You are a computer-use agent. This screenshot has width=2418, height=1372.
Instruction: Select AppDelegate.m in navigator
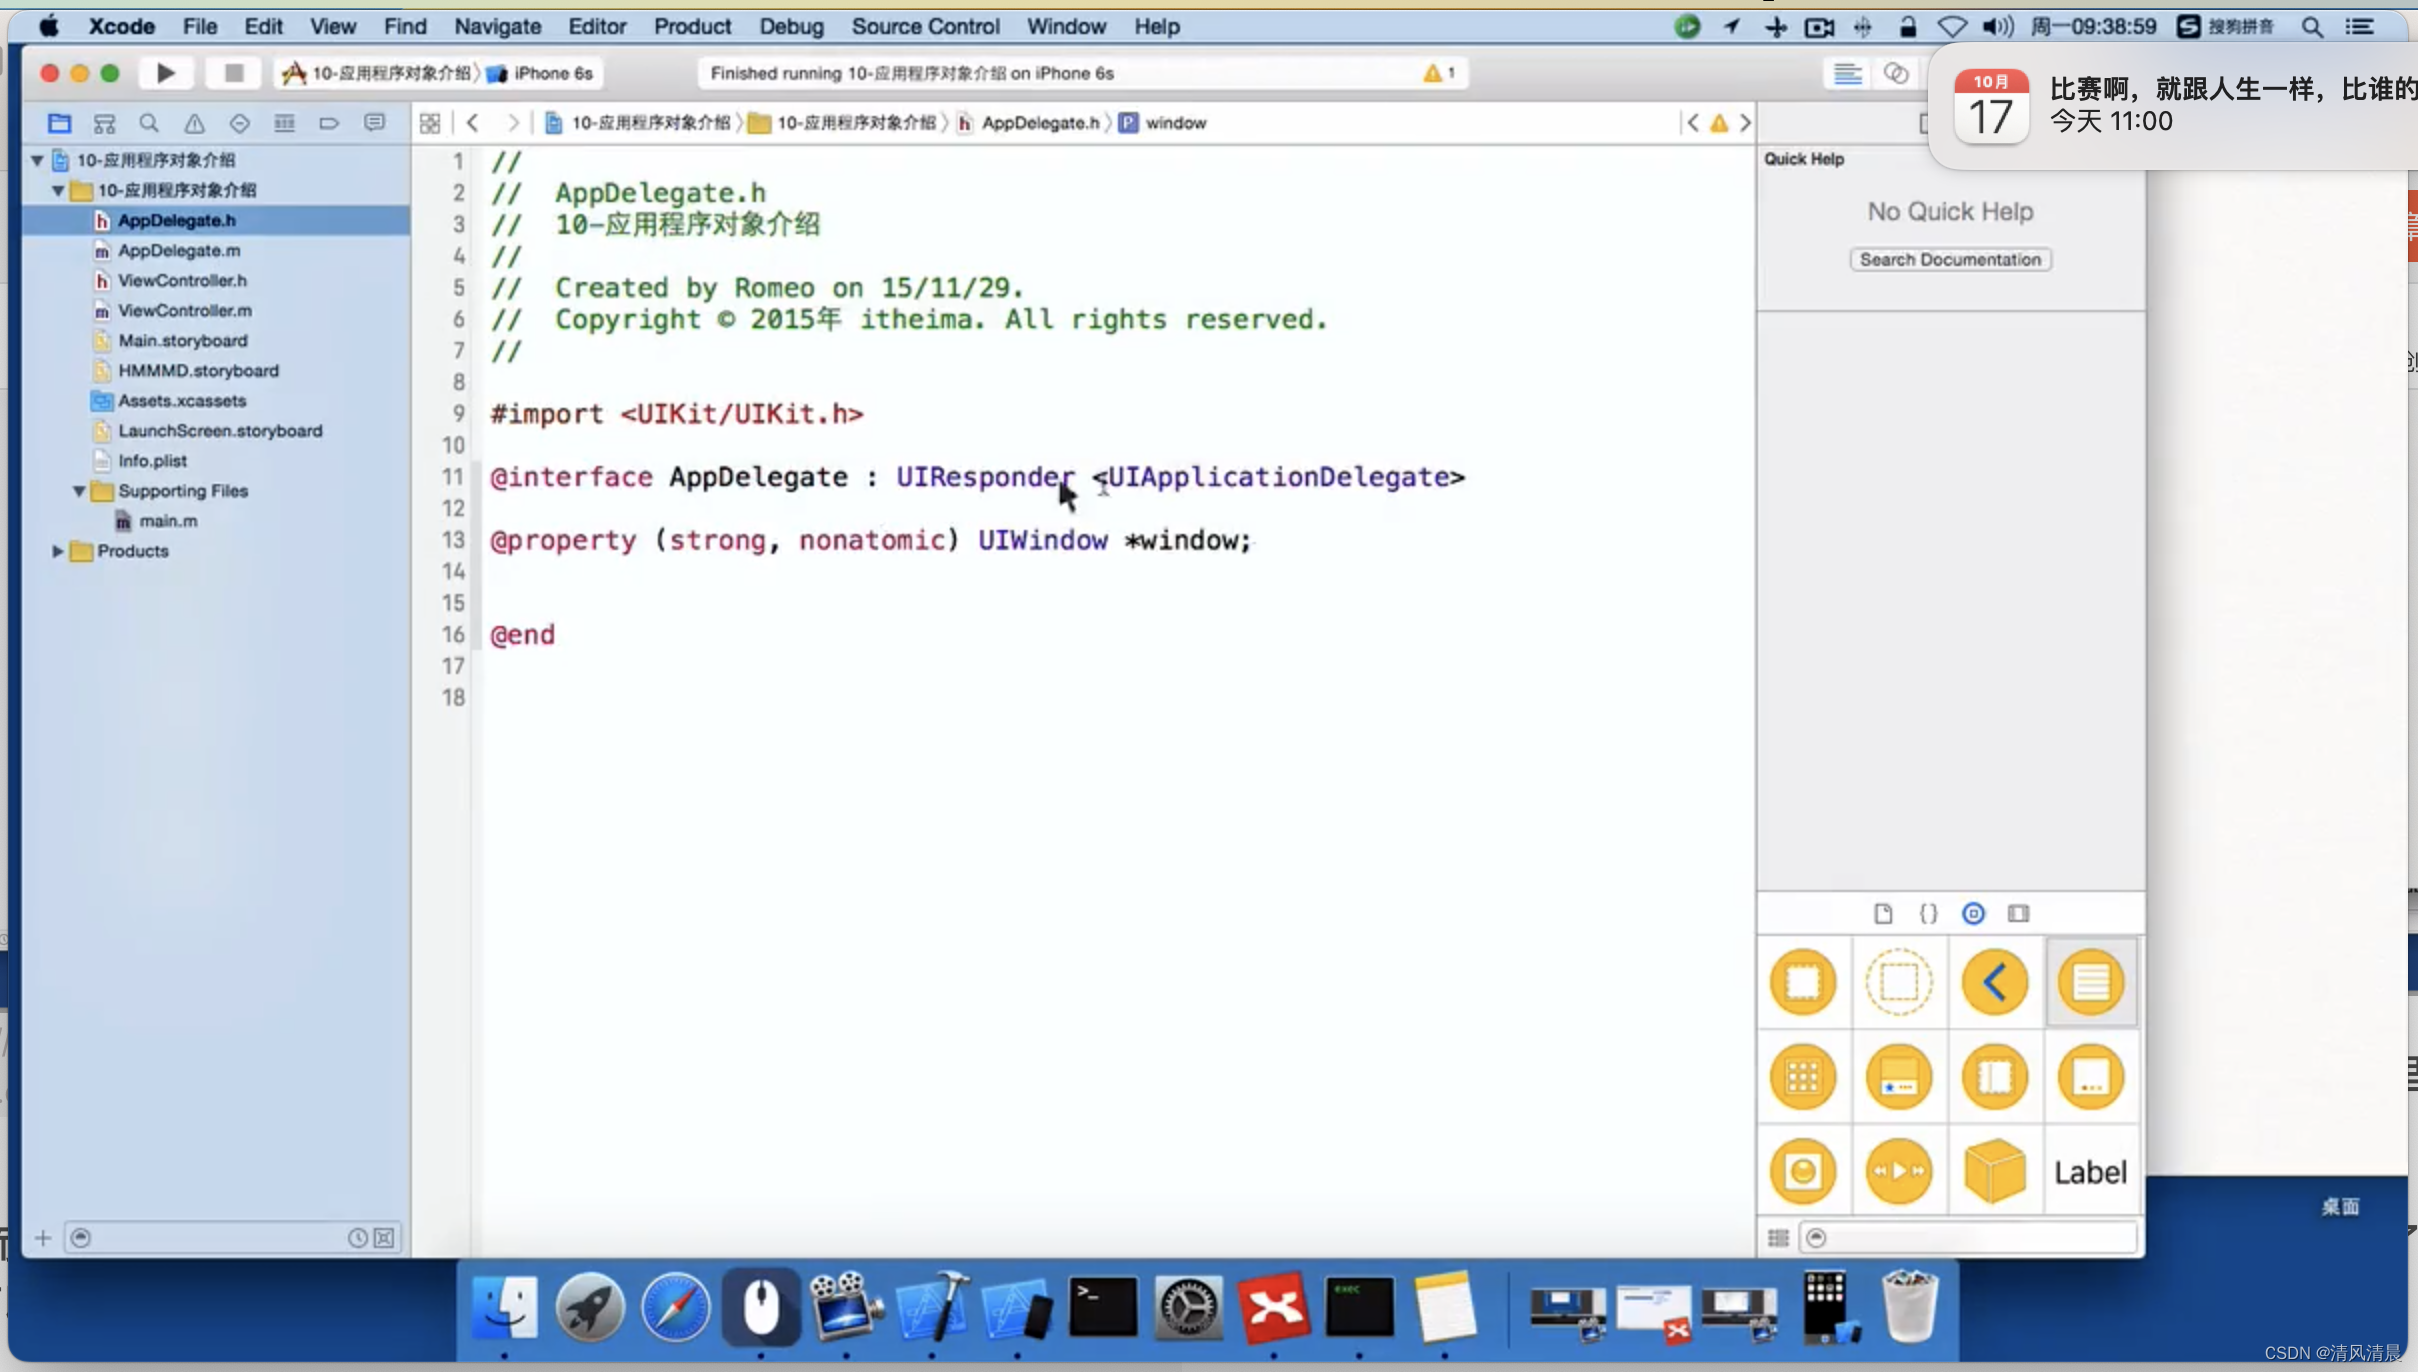(179, 250)
